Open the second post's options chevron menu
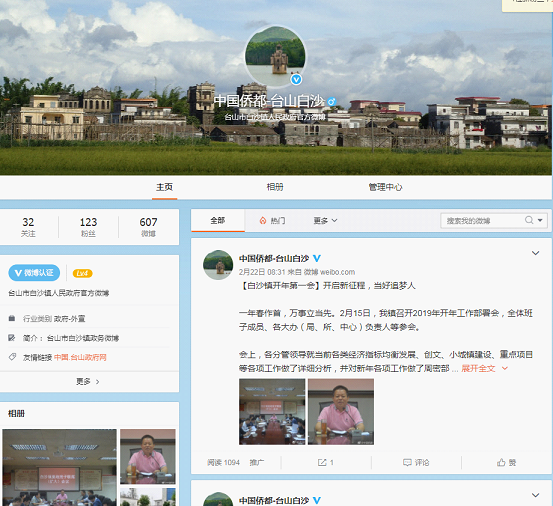The width and height of the screenshot is (553, 506). 535,495
